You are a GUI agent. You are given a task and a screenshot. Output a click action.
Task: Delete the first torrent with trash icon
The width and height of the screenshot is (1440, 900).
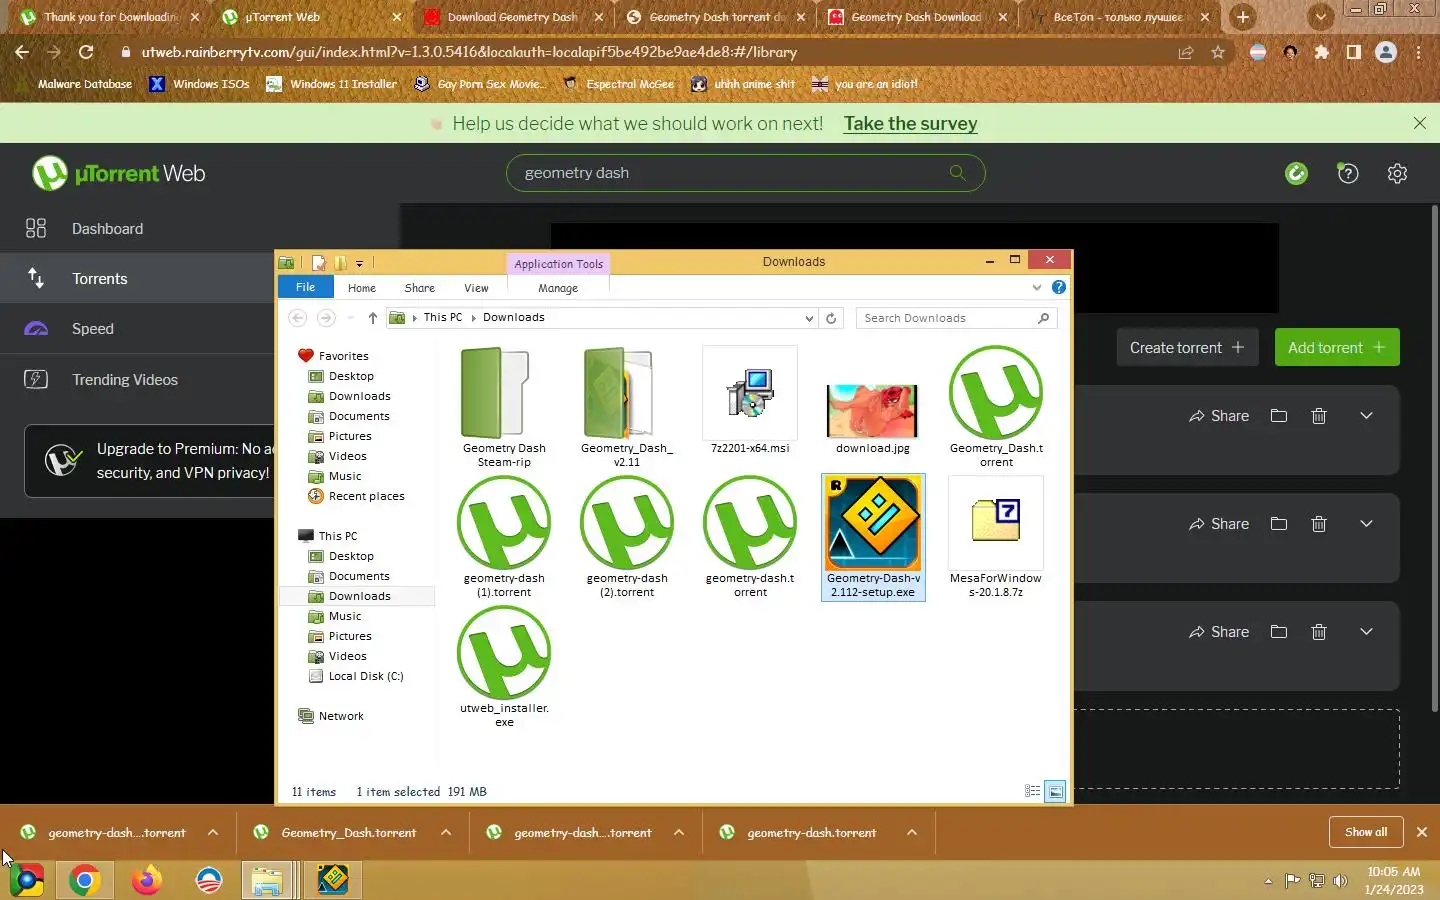click(1319, 416)
